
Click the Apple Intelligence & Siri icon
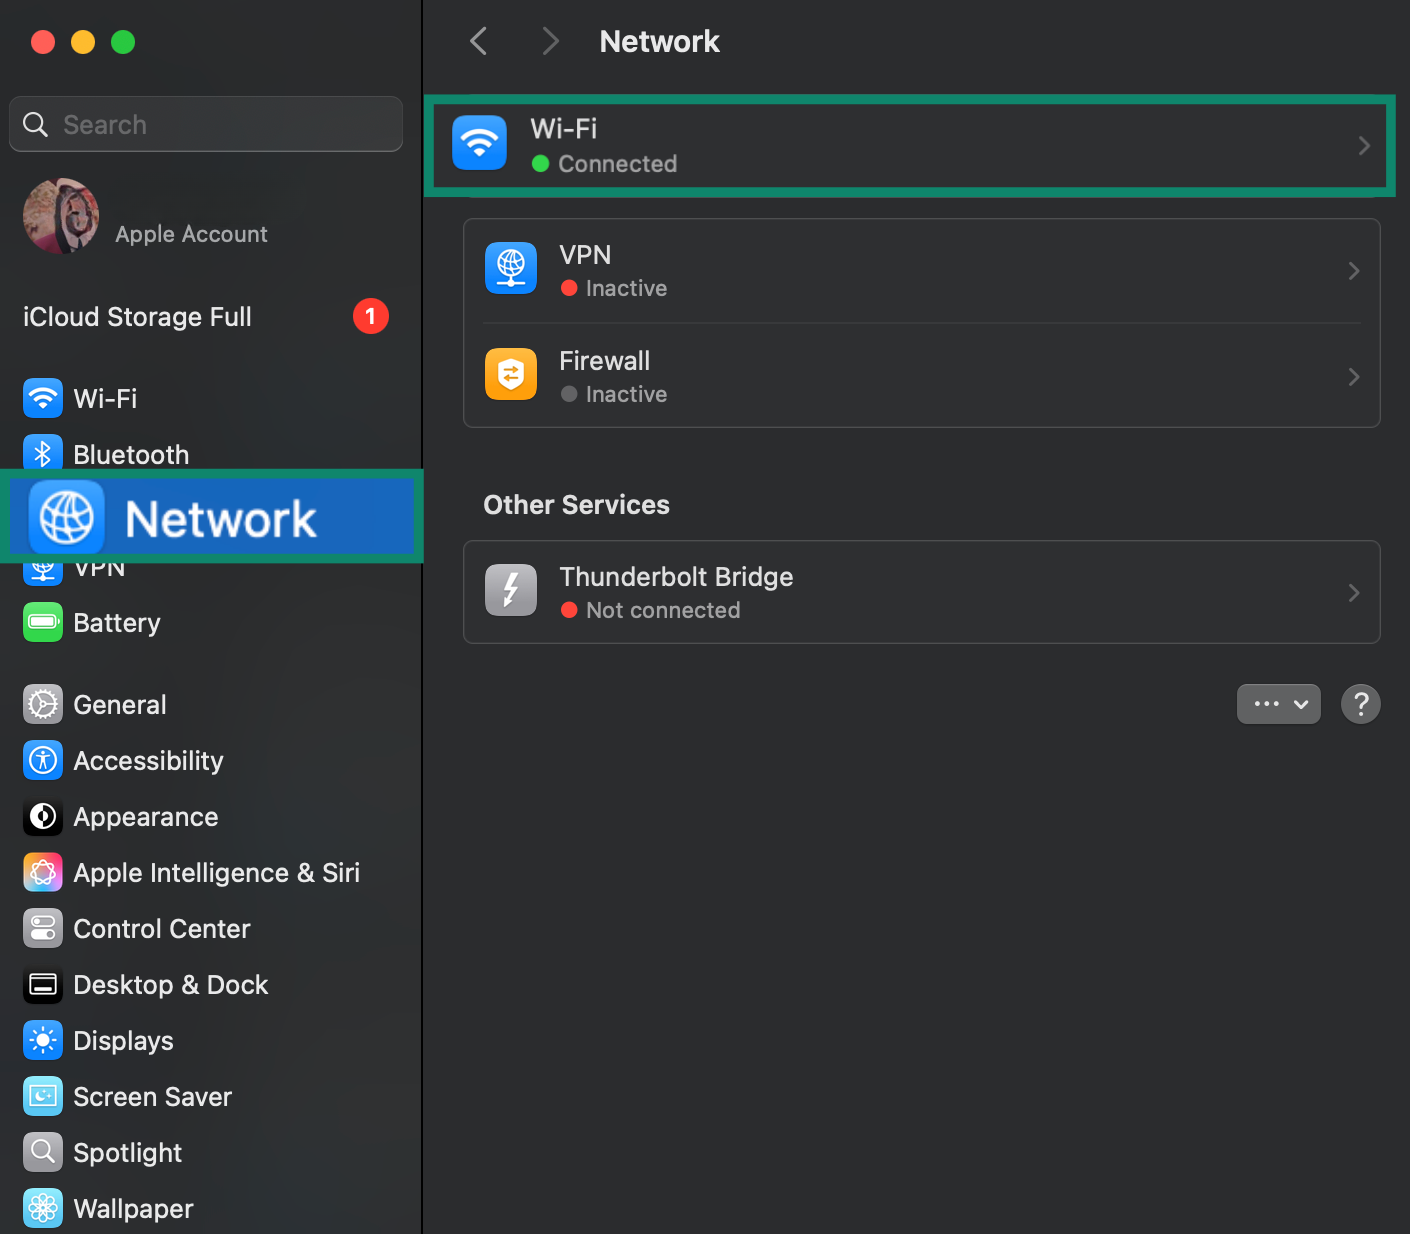click(42, 872)
